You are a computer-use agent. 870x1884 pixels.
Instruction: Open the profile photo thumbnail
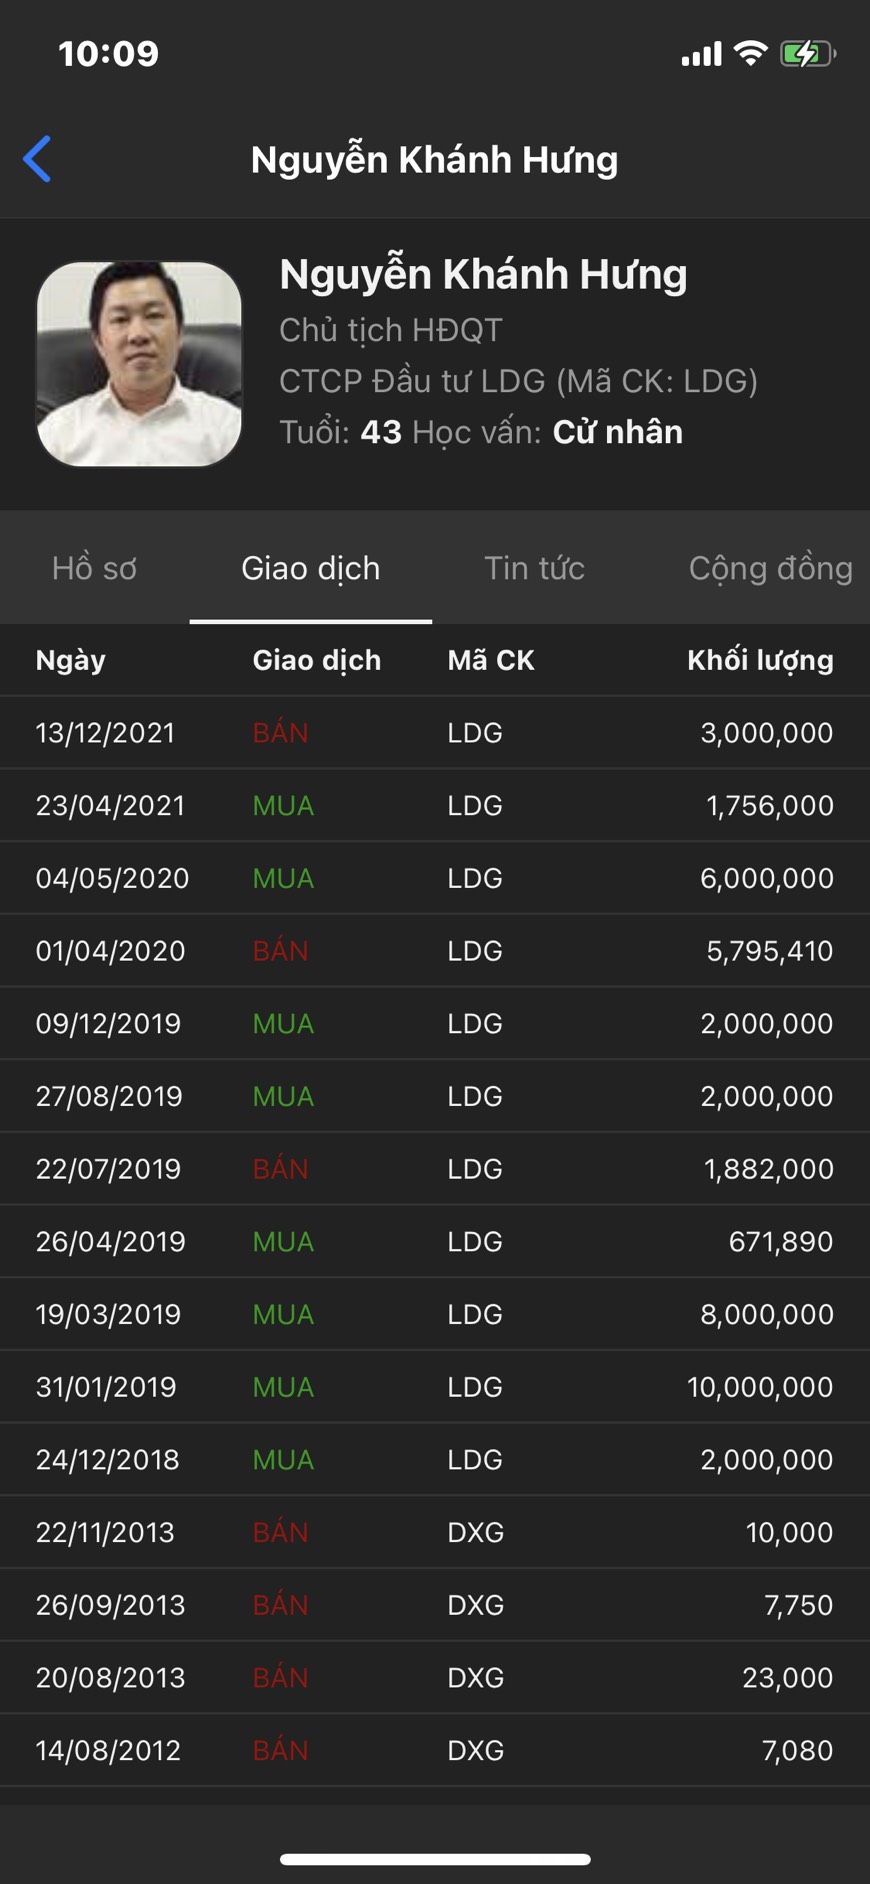tap(139, 364)
